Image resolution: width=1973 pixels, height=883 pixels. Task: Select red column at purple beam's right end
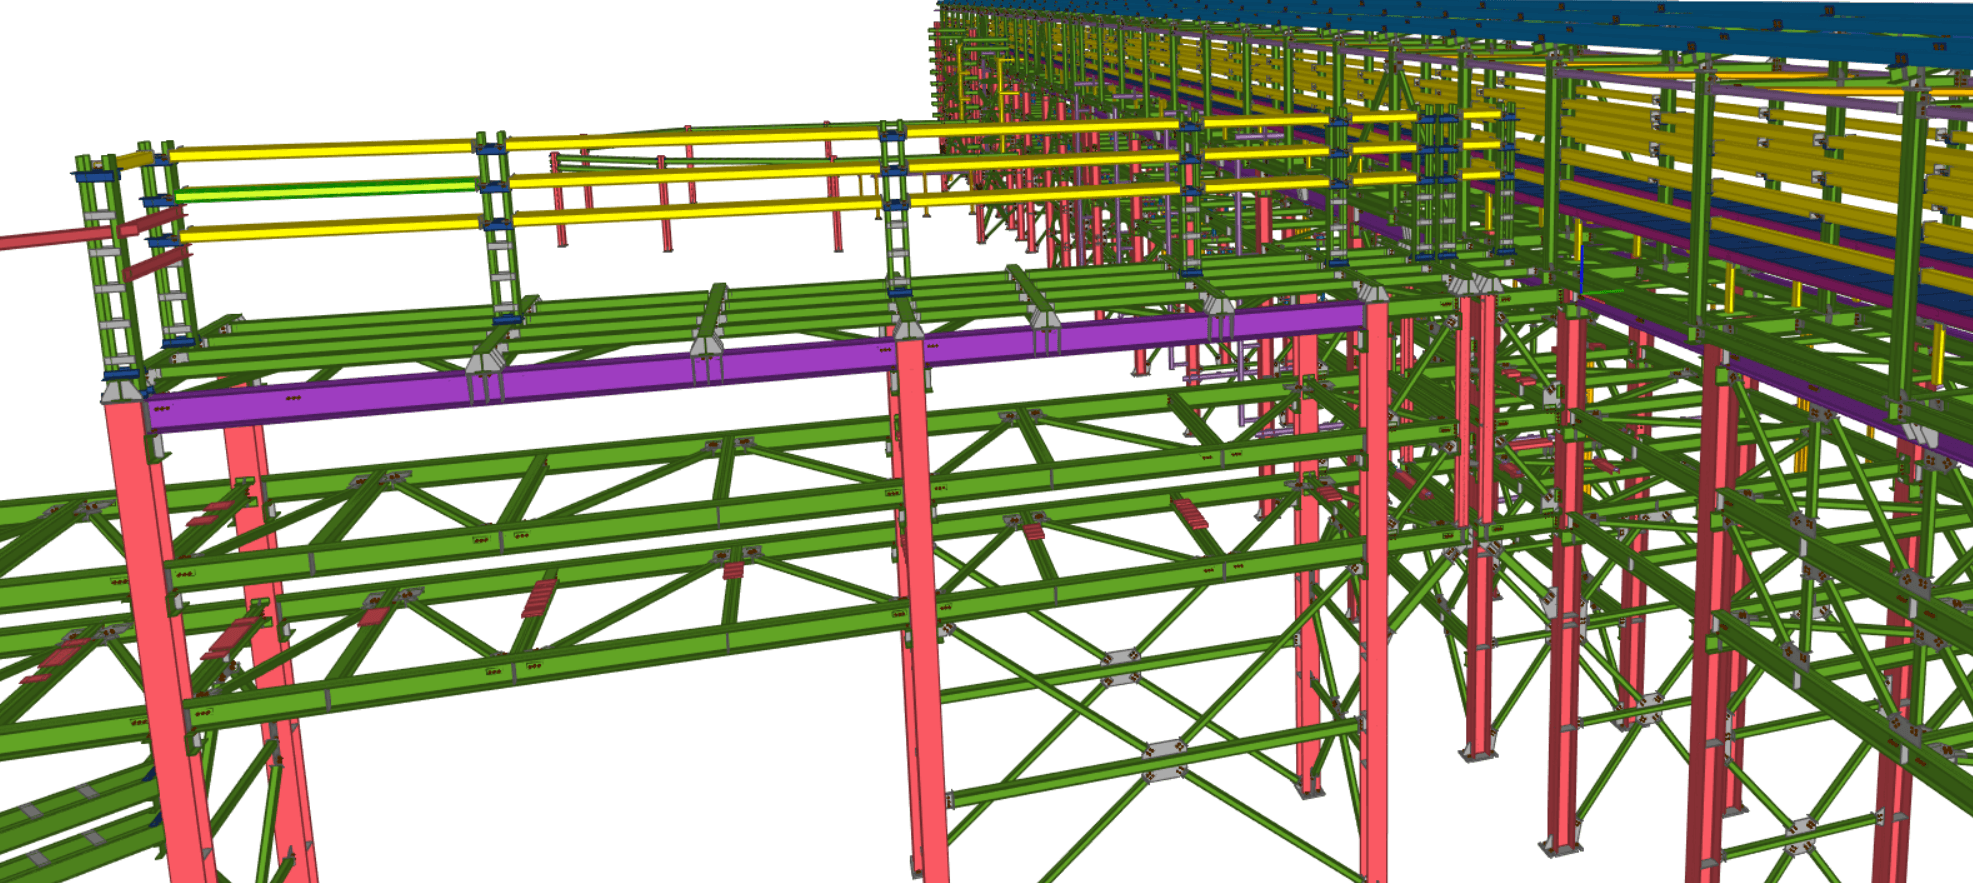[1374, 600]
